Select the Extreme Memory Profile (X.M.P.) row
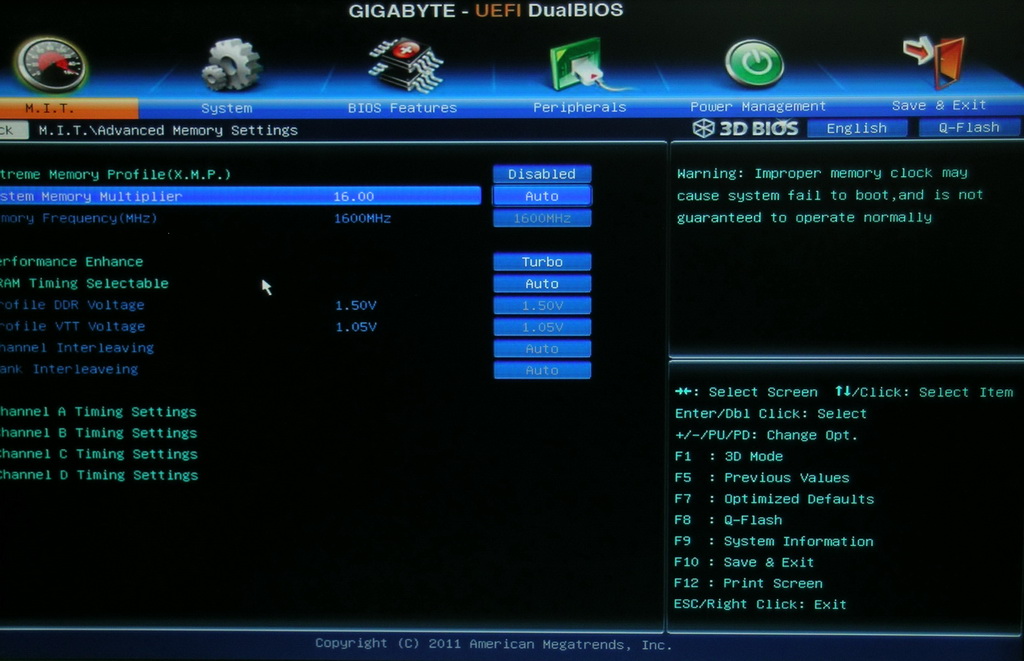This screenshot has height=661, width=1024. coord(116,174)
